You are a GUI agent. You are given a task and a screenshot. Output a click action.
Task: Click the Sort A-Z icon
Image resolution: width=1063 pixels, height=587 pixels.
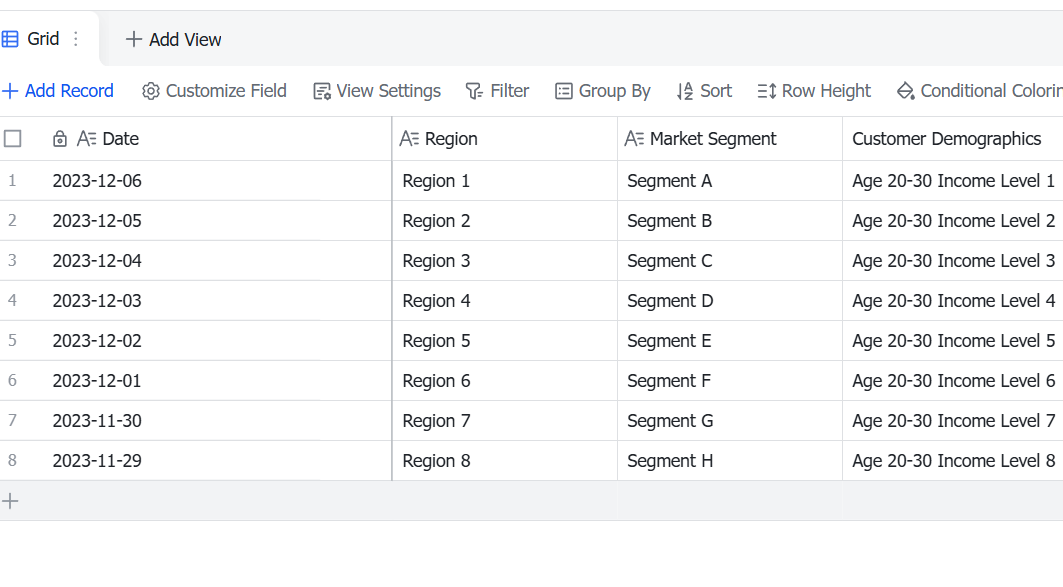click(x=685, y=91)
